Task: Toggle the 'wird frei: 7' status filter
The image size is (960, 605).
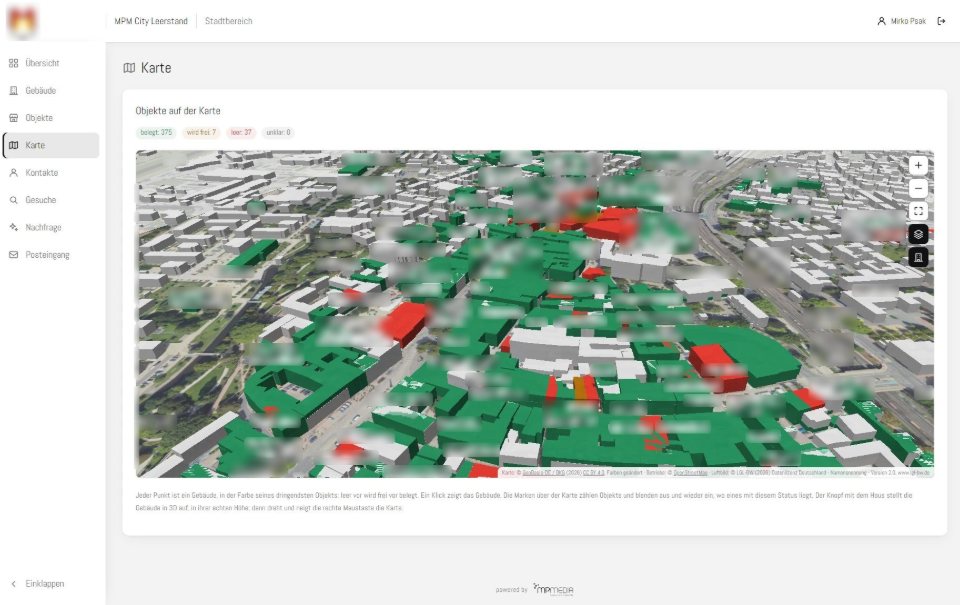Action: tap(201, 132)
